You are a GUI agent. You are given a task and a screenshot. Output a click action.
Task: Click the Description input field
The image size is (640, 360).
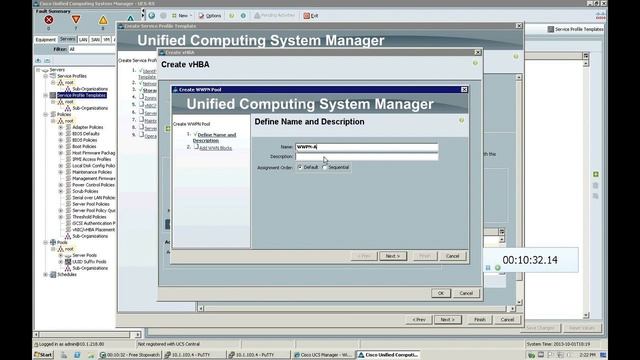coord(367,157)
